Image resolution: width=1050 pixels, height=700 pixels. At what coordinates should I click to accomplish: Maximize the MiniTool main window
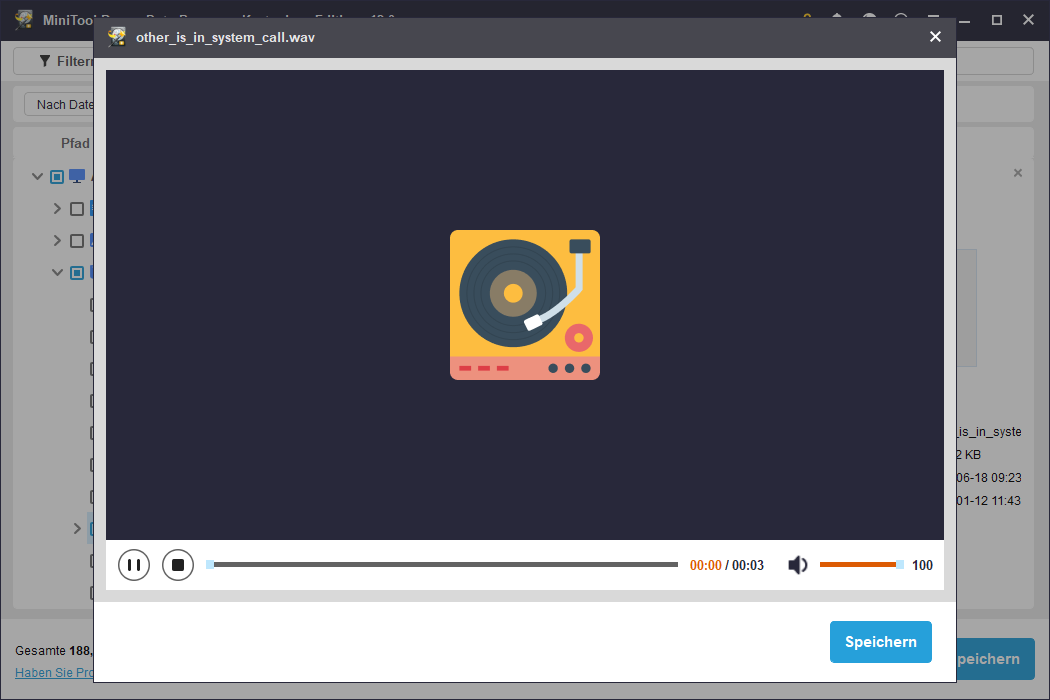[x=996, y=20]
